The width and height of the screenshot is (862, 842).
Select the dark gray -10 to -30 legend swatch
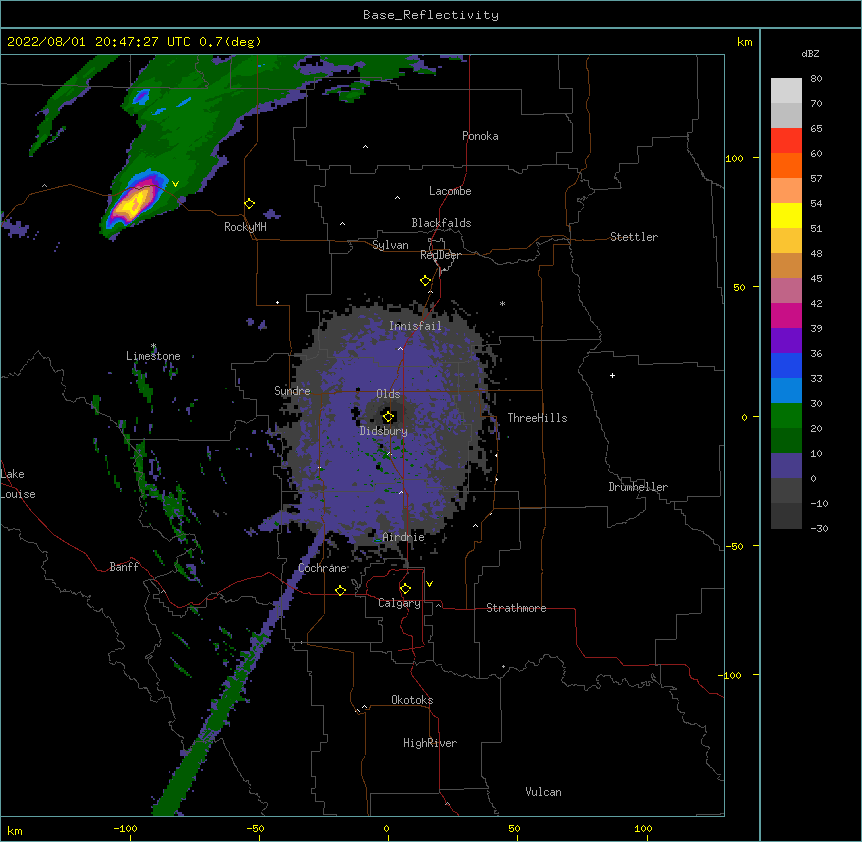[786, 516]
